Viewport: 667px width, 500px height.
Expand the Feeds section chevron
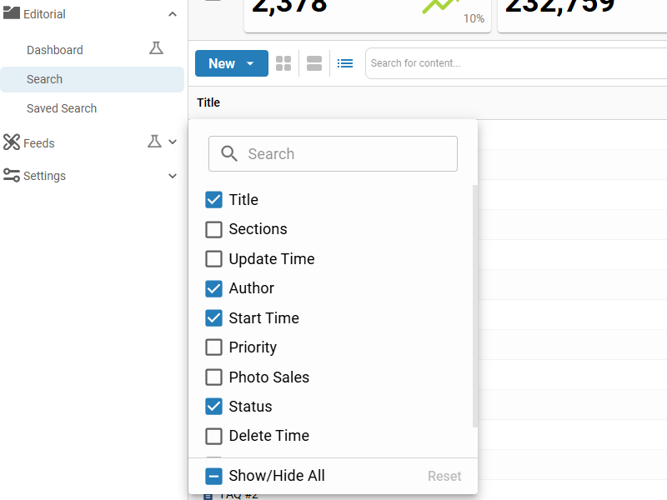(x=172, y=143)
